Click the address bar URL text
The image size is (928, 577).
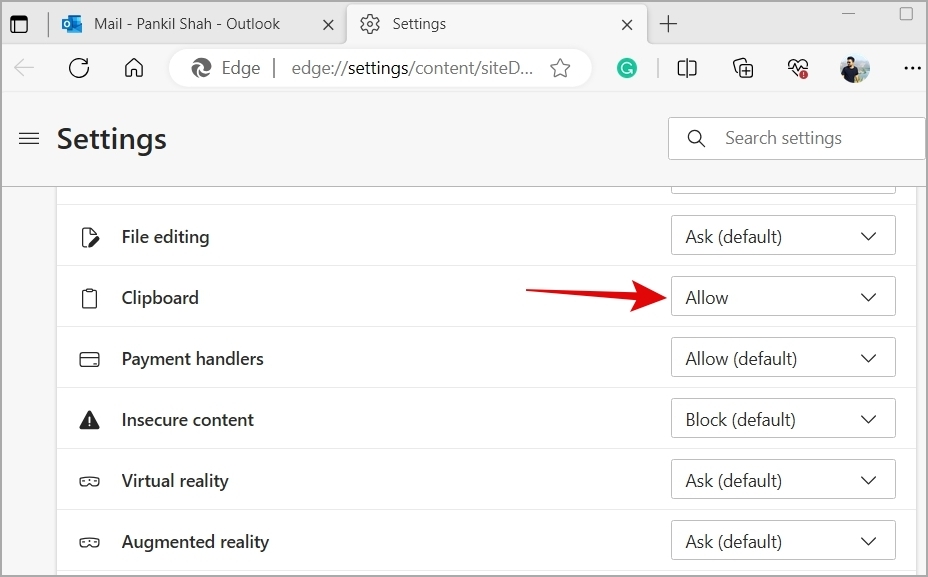(412, 68)
